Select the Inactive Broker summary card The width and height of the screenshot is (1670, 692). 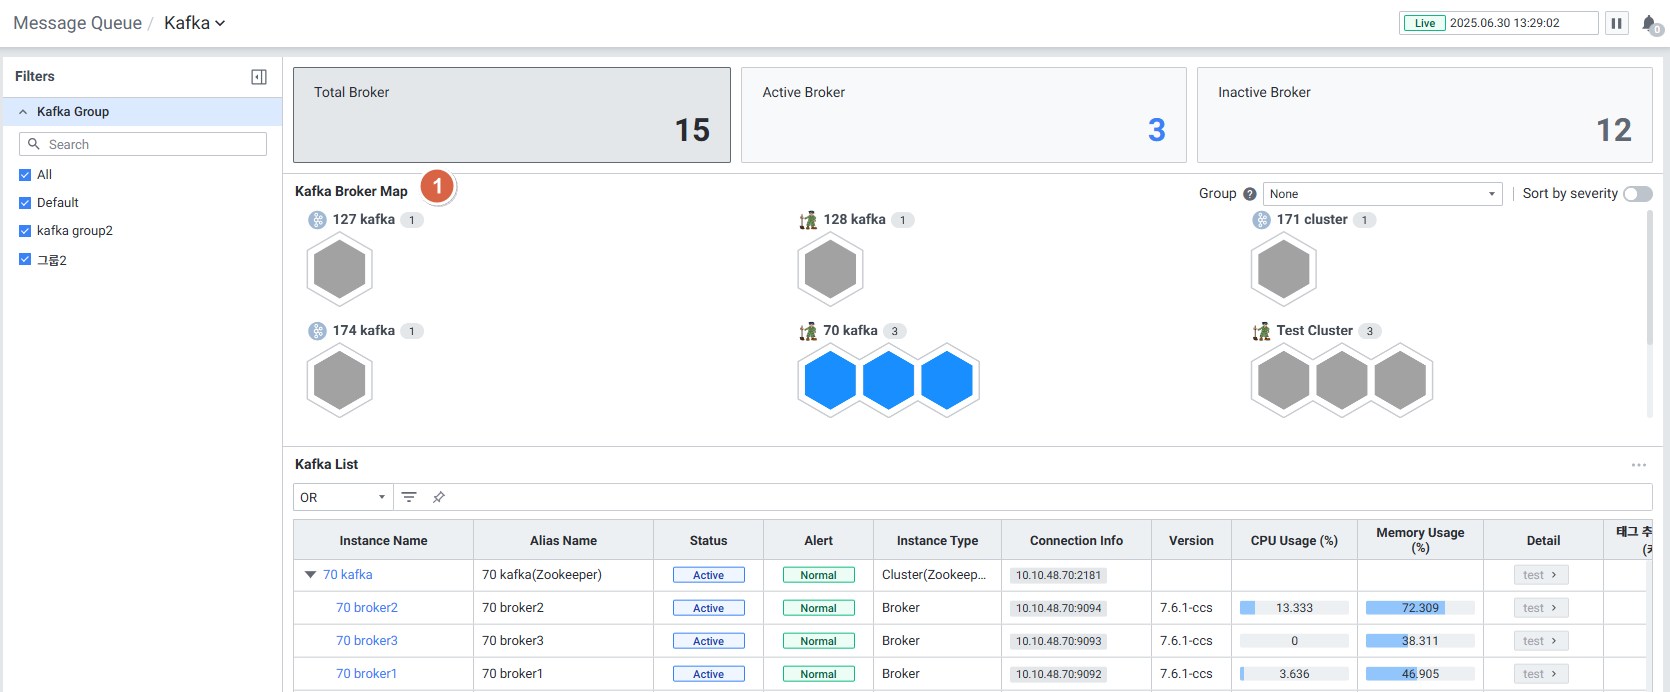pos(1424,115)
